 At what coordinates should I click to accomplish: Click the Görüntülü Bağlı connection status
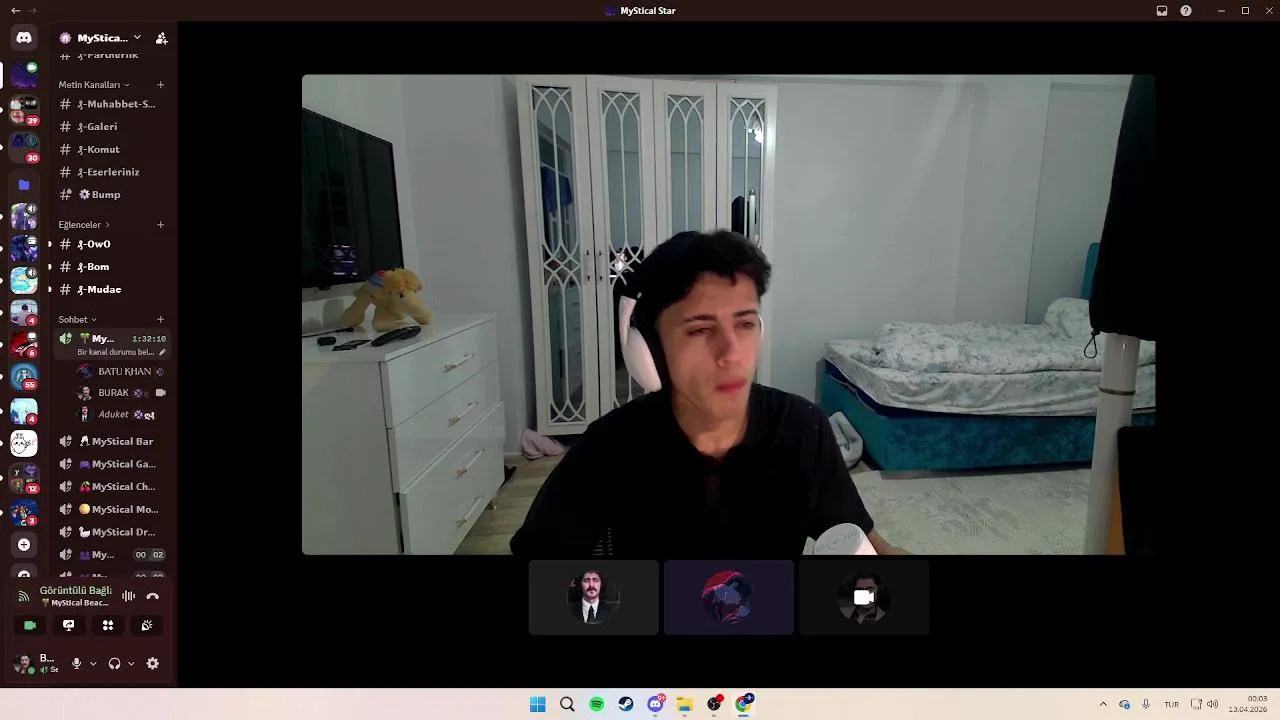76,591
